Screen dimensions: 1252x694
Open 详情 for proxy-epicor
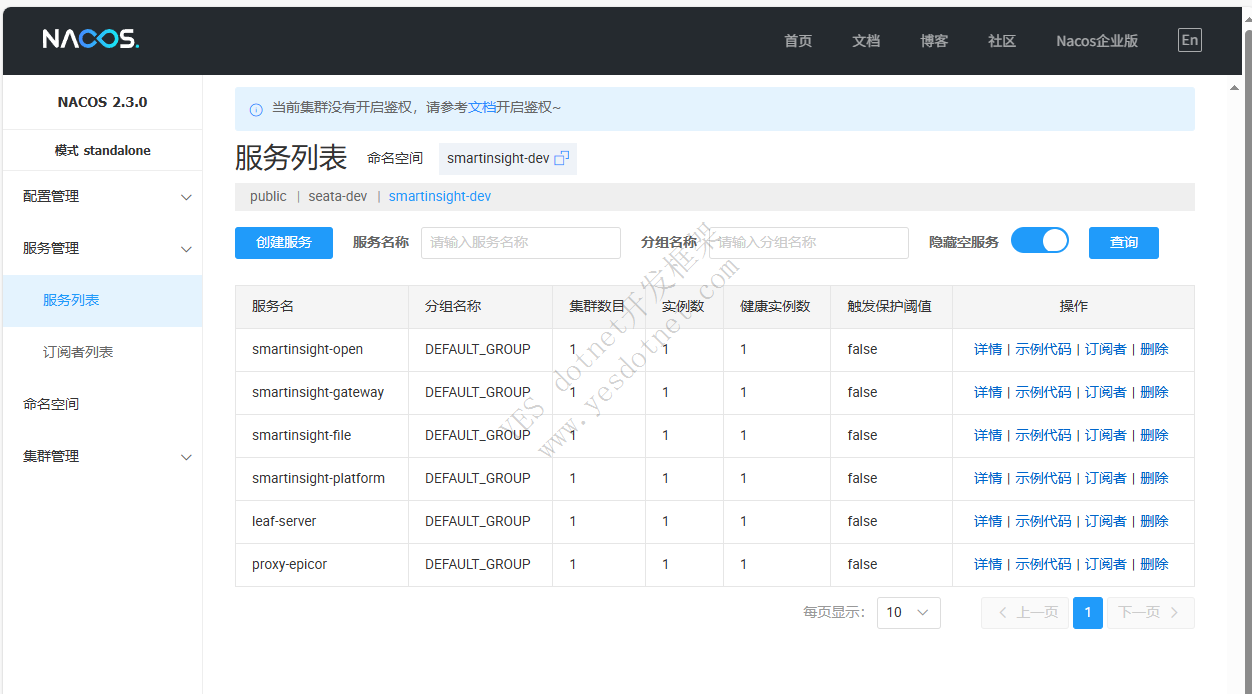(988, 565)
